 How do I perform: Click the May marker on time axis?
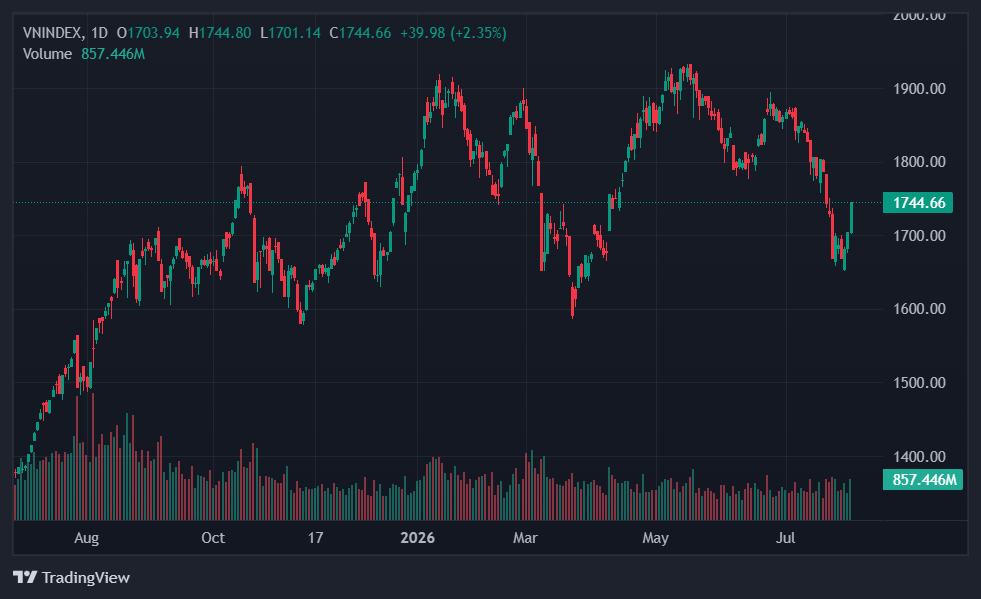[655, 538]
